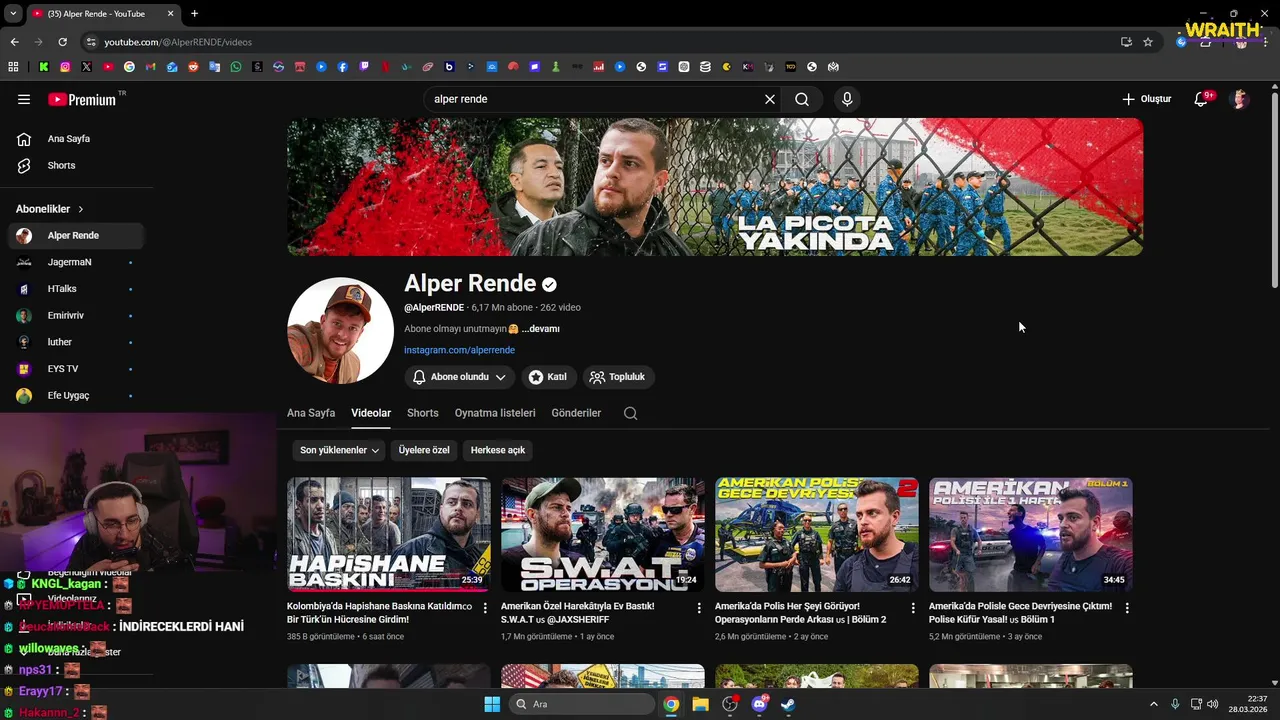Open instagram.com/alperrende link
Viewport: 1280px width, 720px height.
pos(459,350)
